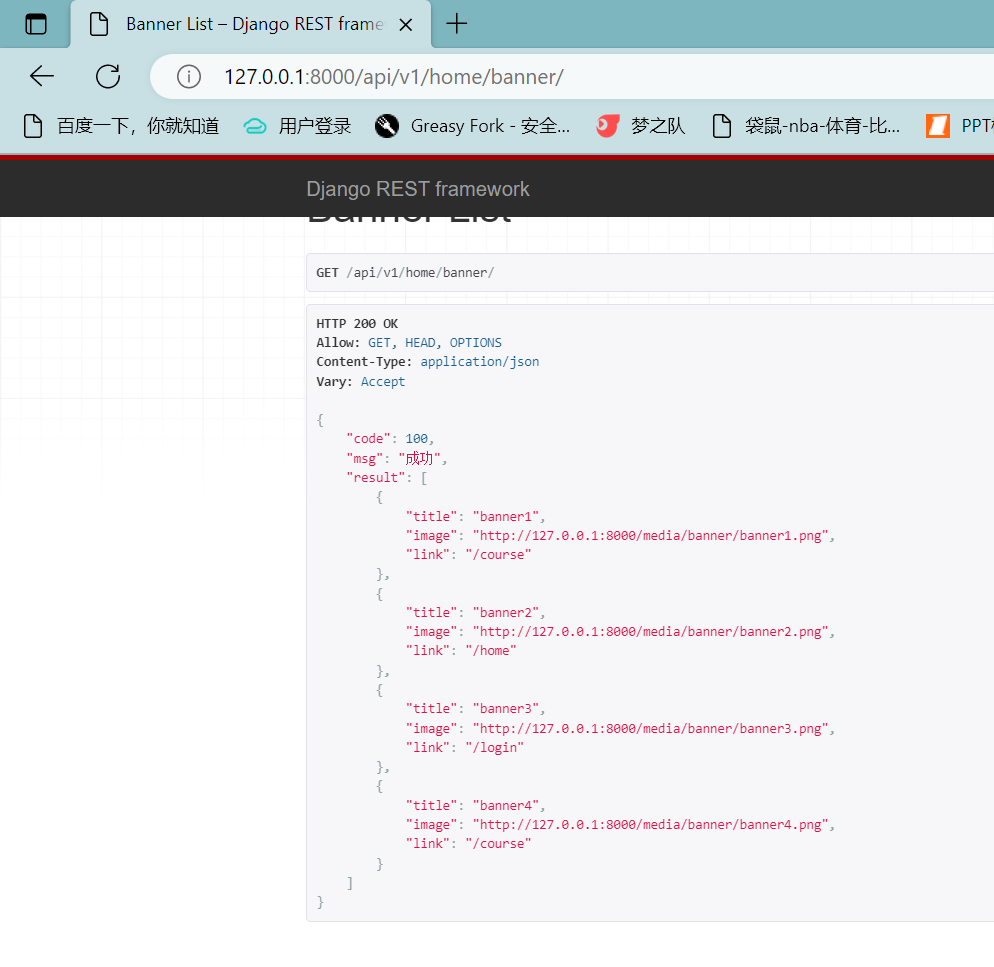This screenshot has width=994, height=967.
Task: Click the "/home" link value
Action: (x=491, y=651)
